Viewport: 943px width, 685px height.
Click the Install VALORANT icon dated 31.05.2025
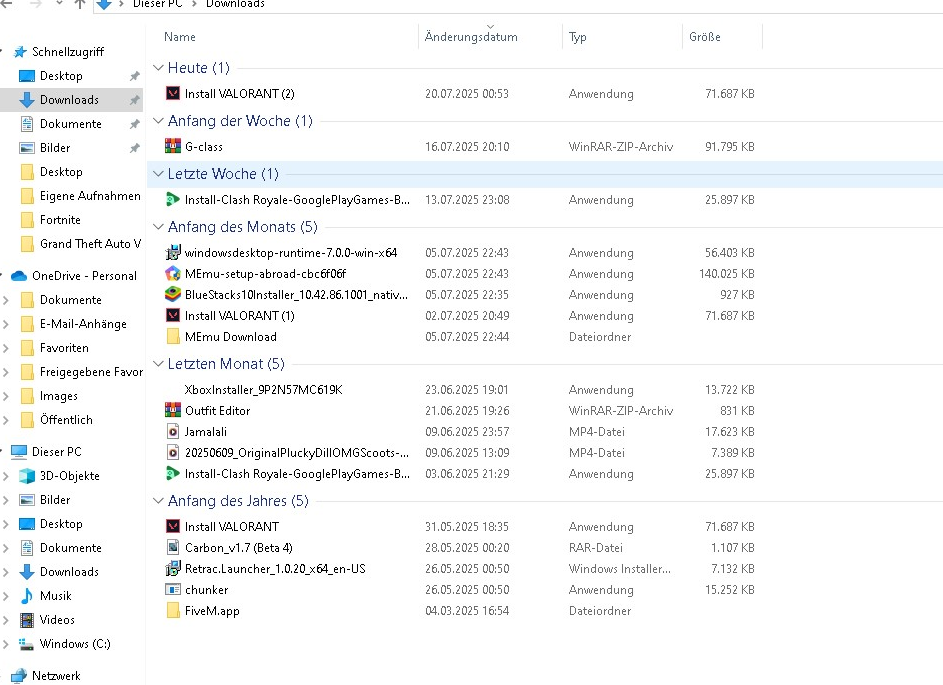click(x=173, y=526)
